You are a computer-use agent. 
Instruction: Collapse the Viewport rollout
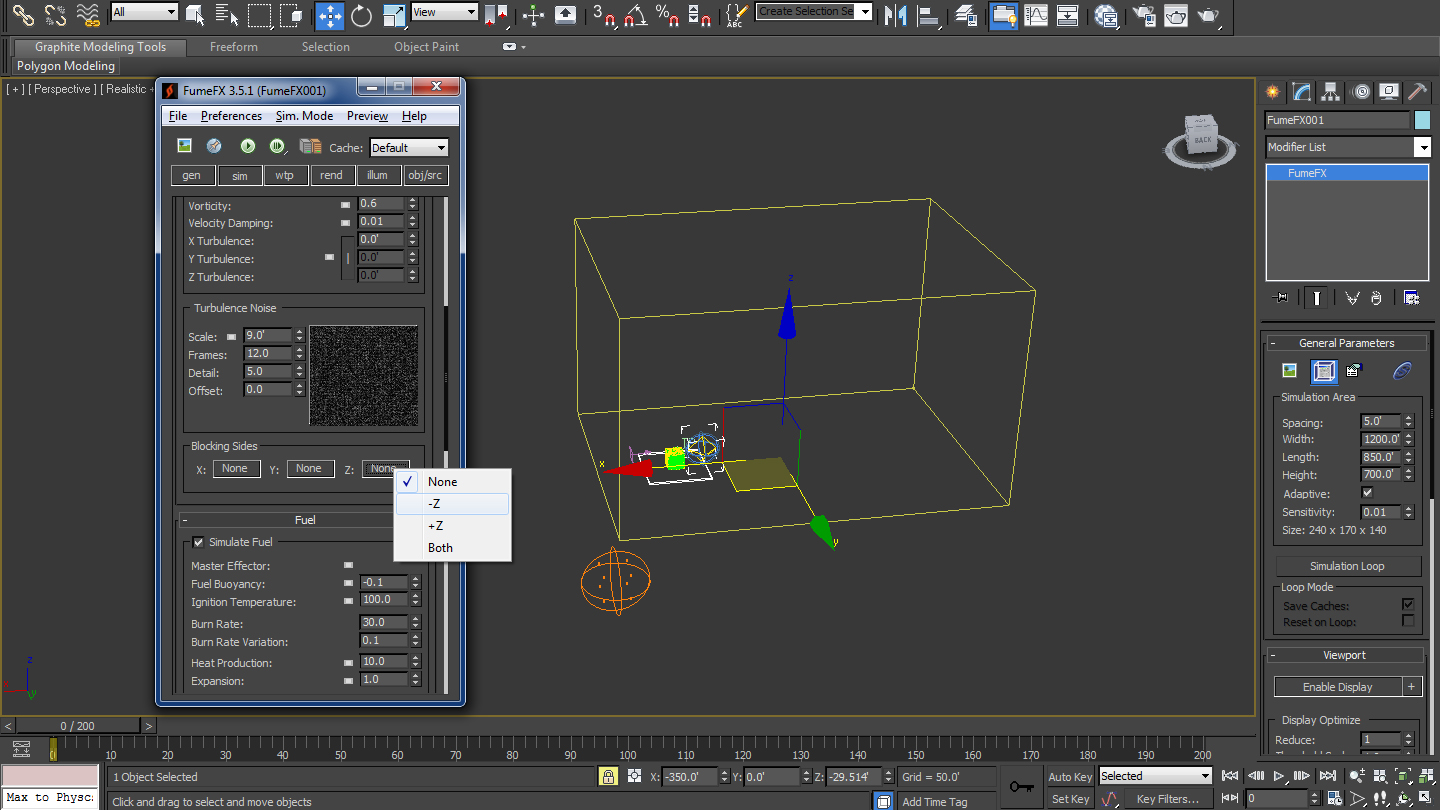pos(1346,655)
